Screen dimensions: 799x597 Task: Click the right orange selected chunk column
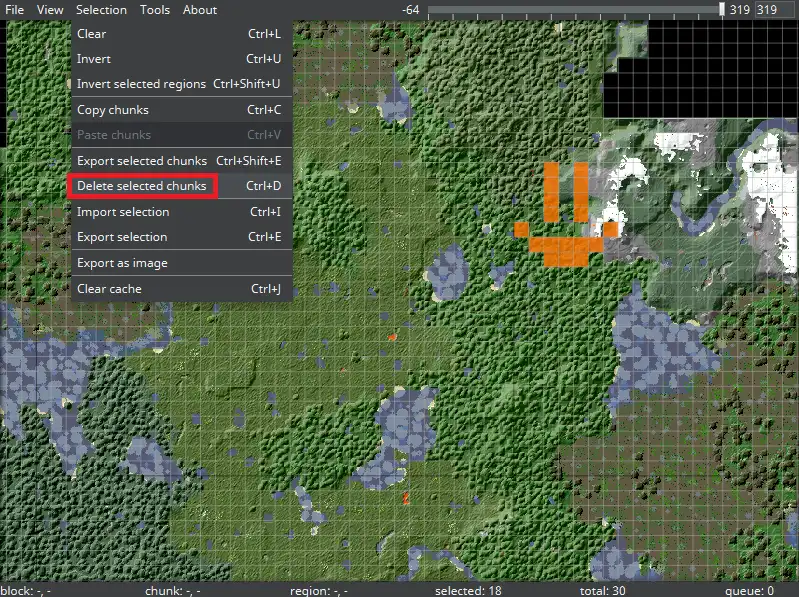tap(581, 192)
